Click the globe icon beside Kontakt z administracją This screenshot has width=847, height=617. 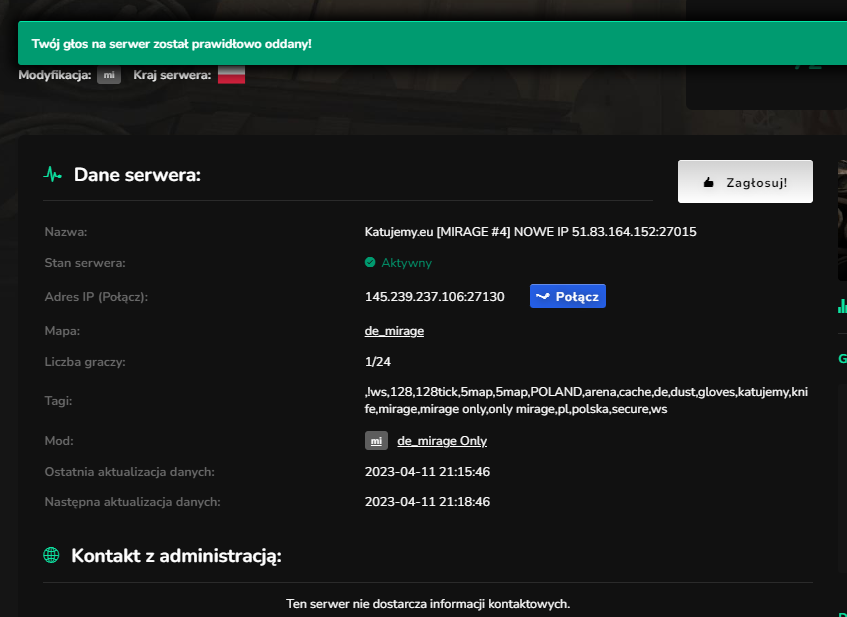[51, 555]
